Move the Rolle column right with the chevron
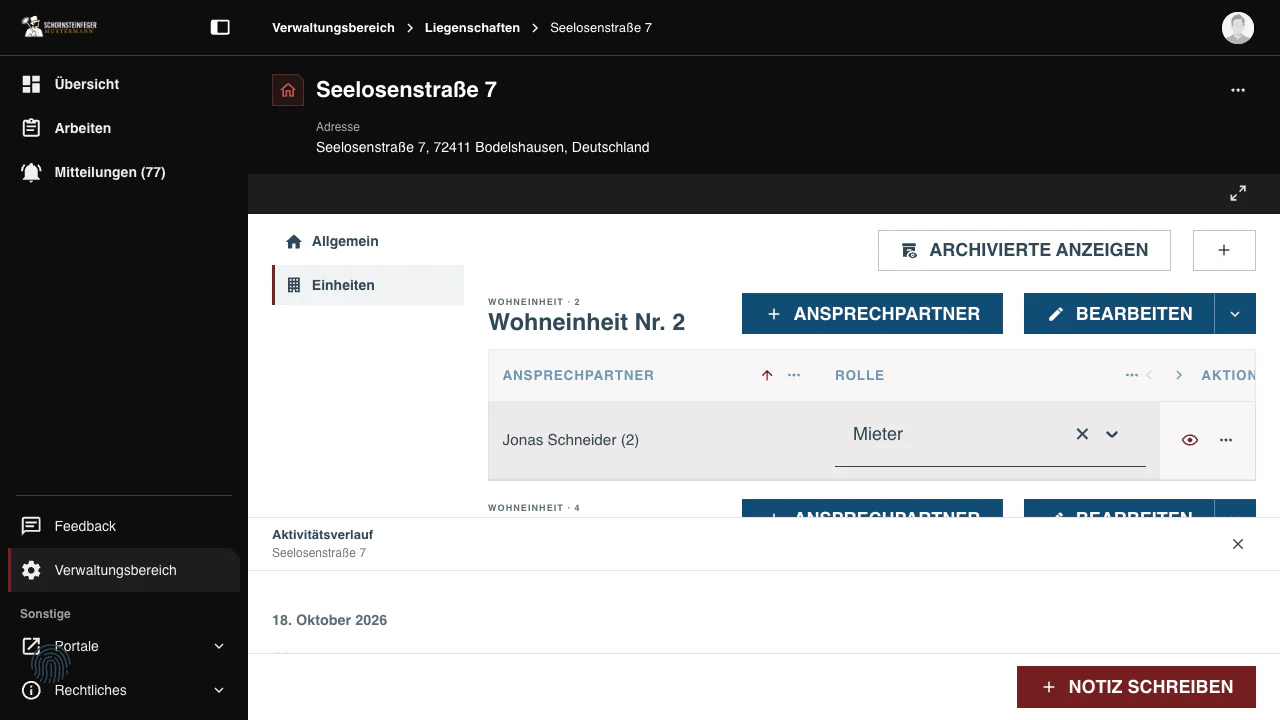 click(x=1179, y=375)
